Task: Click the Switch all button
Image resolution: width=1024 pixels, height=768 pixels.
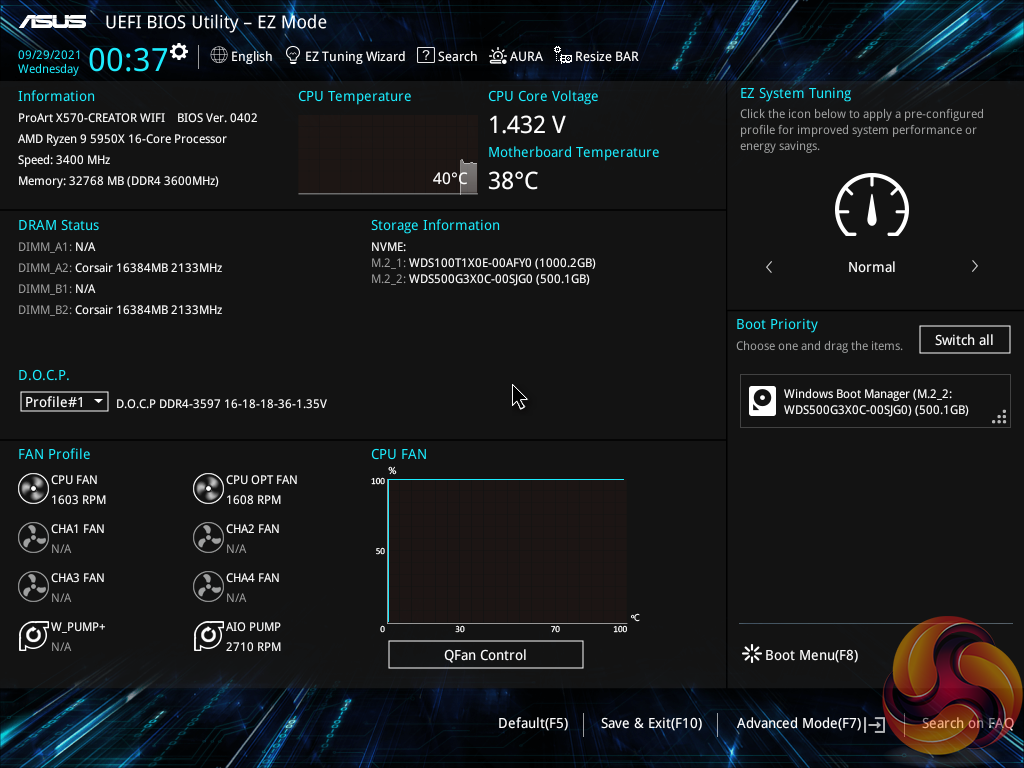Action: (964, 340)
